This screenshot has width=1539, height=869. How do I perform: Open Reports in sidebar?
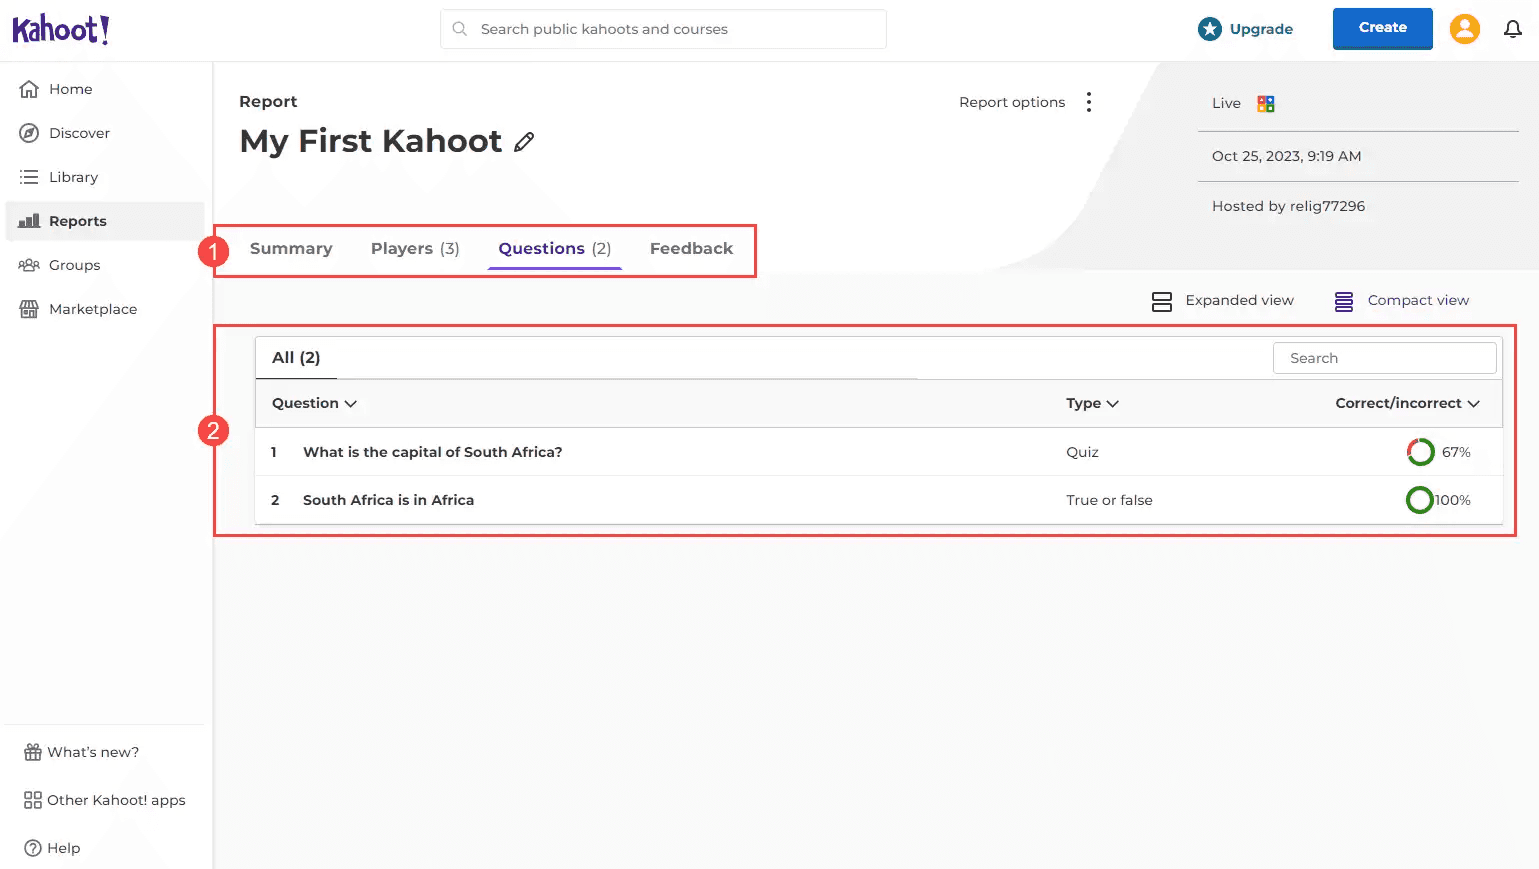point(105,221)
